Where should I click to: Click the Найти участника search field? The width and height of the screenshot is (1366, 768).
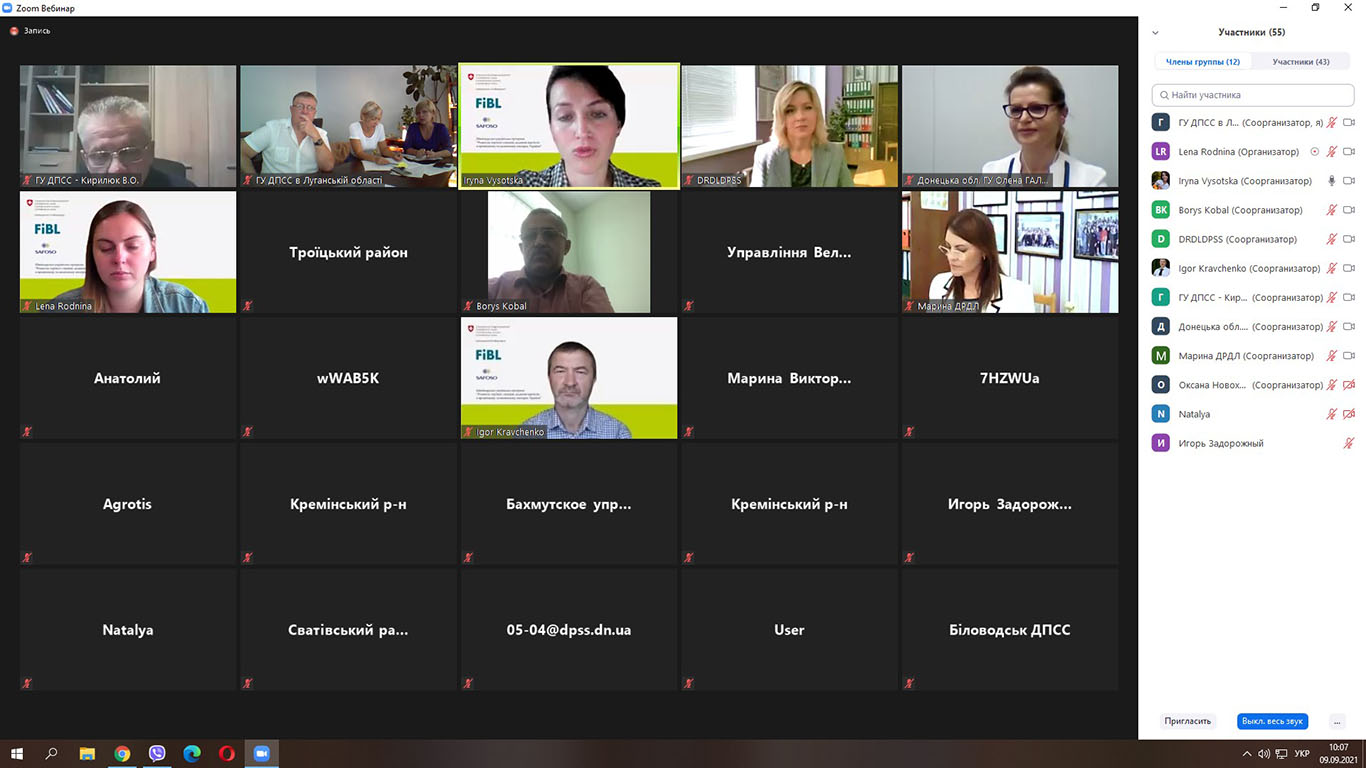(x=1252, y=95)
